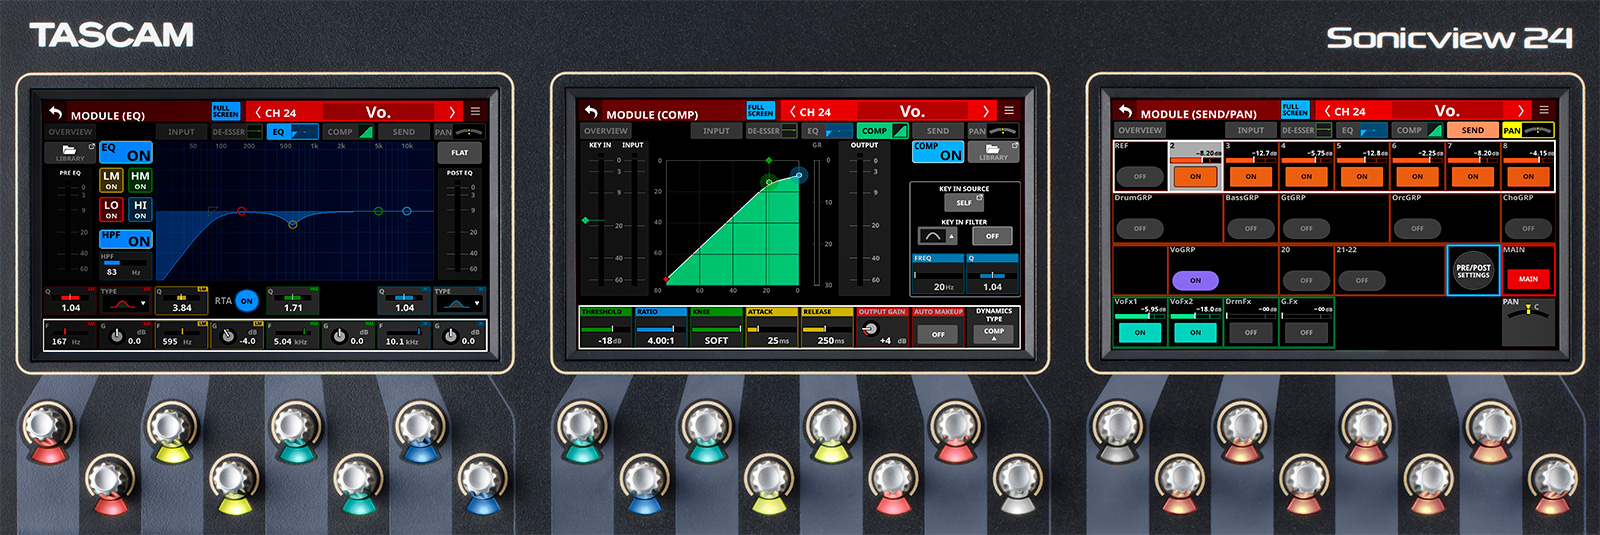
Task: Toggle the EQ ON switch
Action: click(x=126, y=153)
